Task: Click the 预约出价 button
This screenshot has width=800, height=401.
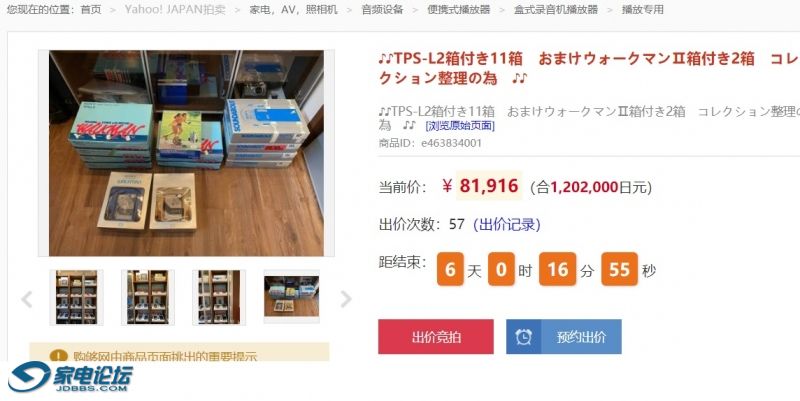Action: [564, 337]
